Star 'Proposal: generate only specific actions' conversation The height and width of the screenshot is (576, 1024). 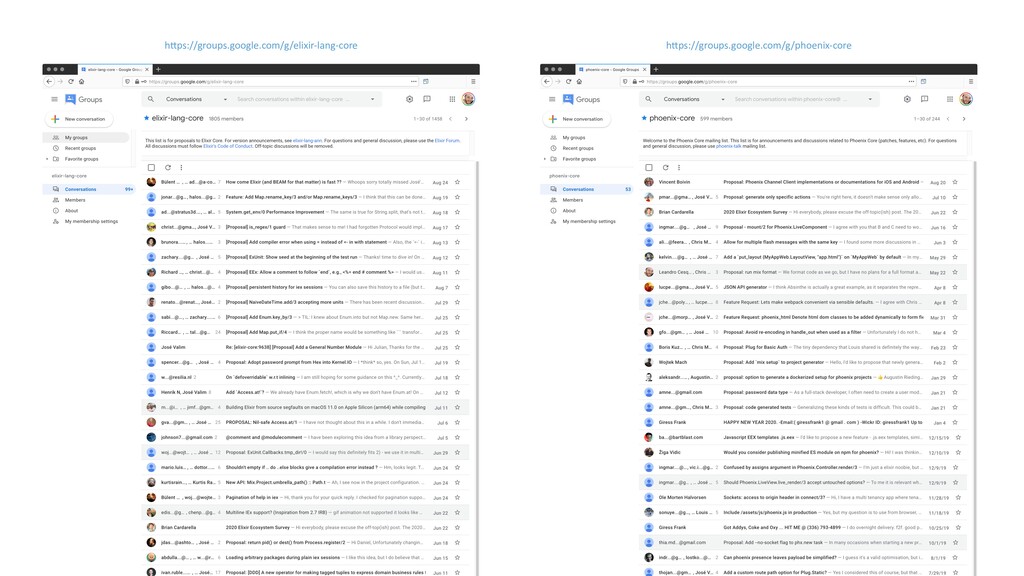[x=955, y=197]
